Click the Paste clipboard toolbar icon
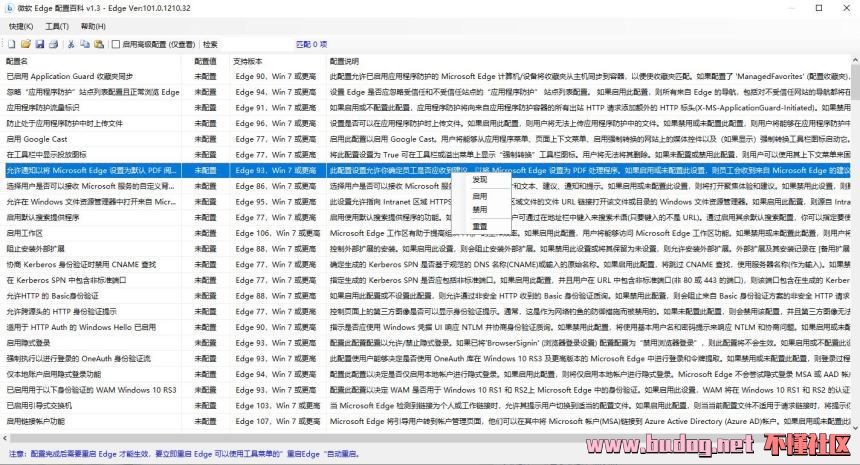Screen dimensions: 860x465 pyautogui.click(x=99, y=44)
